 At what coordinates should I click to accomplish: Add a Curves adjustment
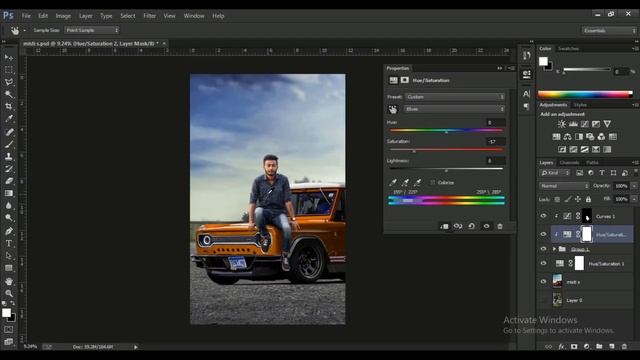(584, 124)
